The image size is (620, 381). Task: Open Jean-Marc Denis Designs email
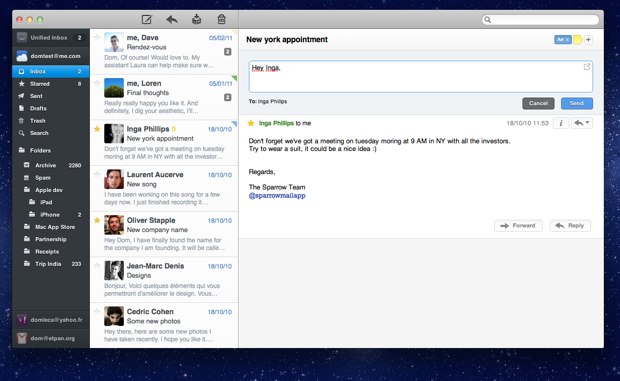pyautogui.click(x=164, y=279)
